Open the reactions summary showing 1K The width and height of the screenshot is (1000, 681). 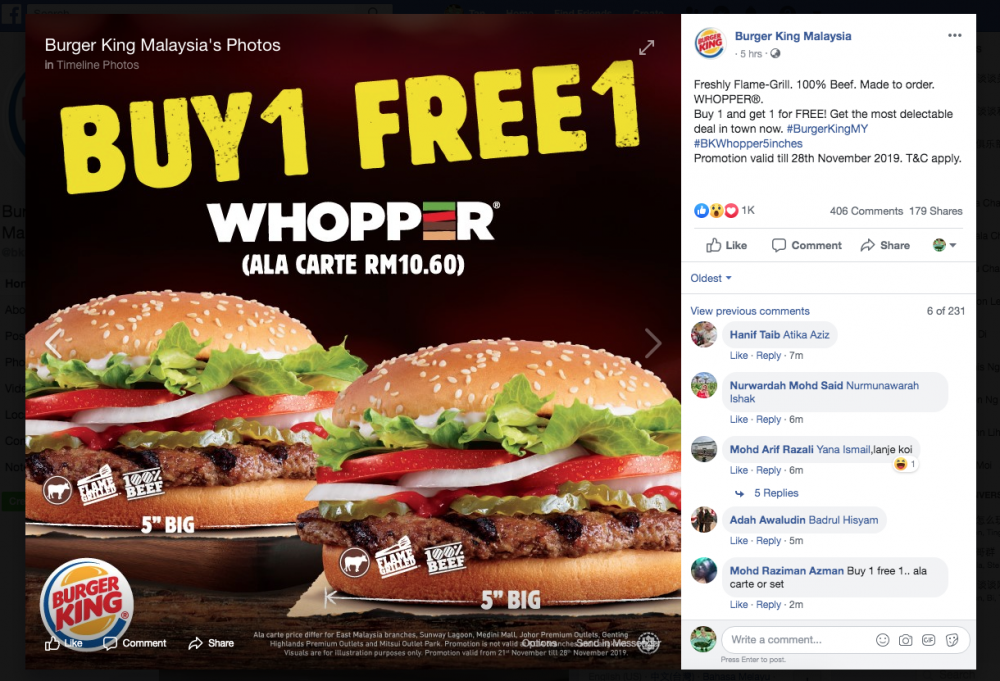click(724, 210)
